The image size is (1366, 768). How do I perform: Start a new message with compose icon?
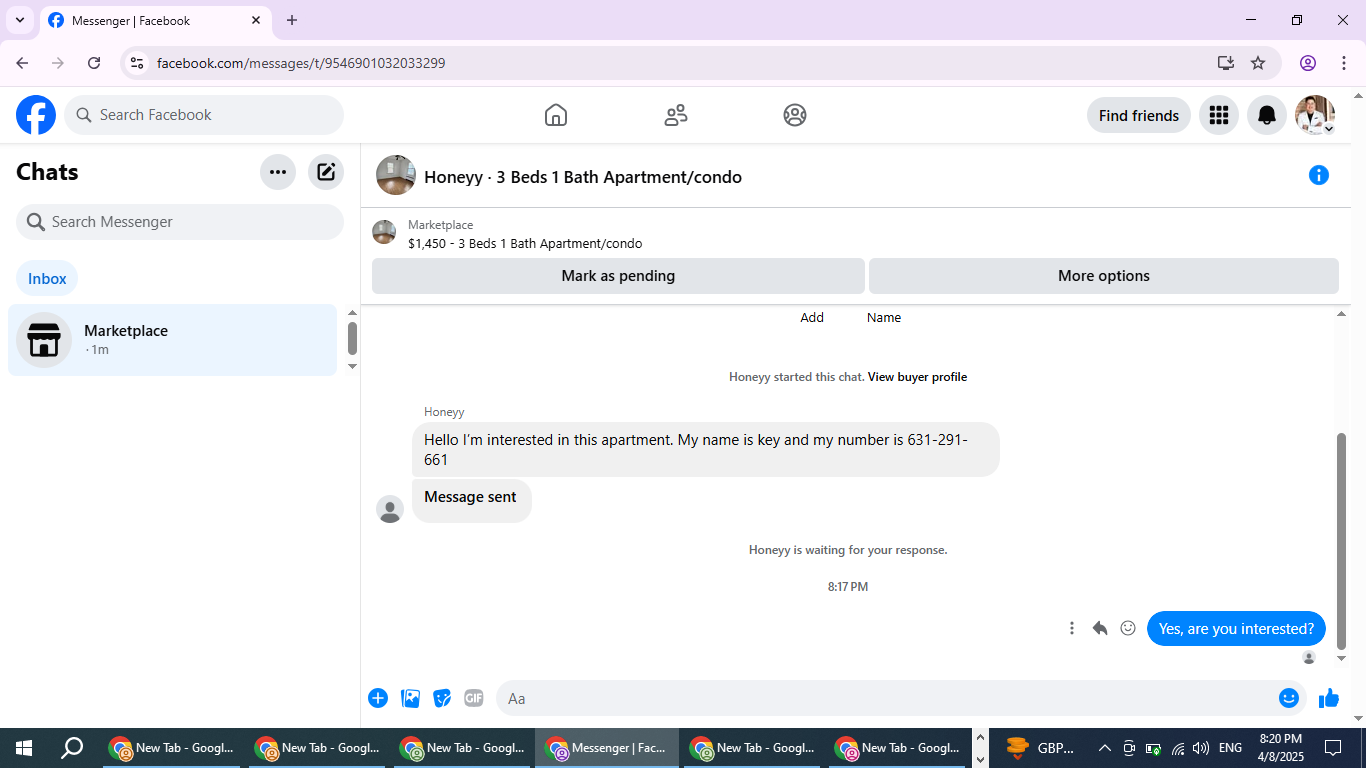[326, 172]
